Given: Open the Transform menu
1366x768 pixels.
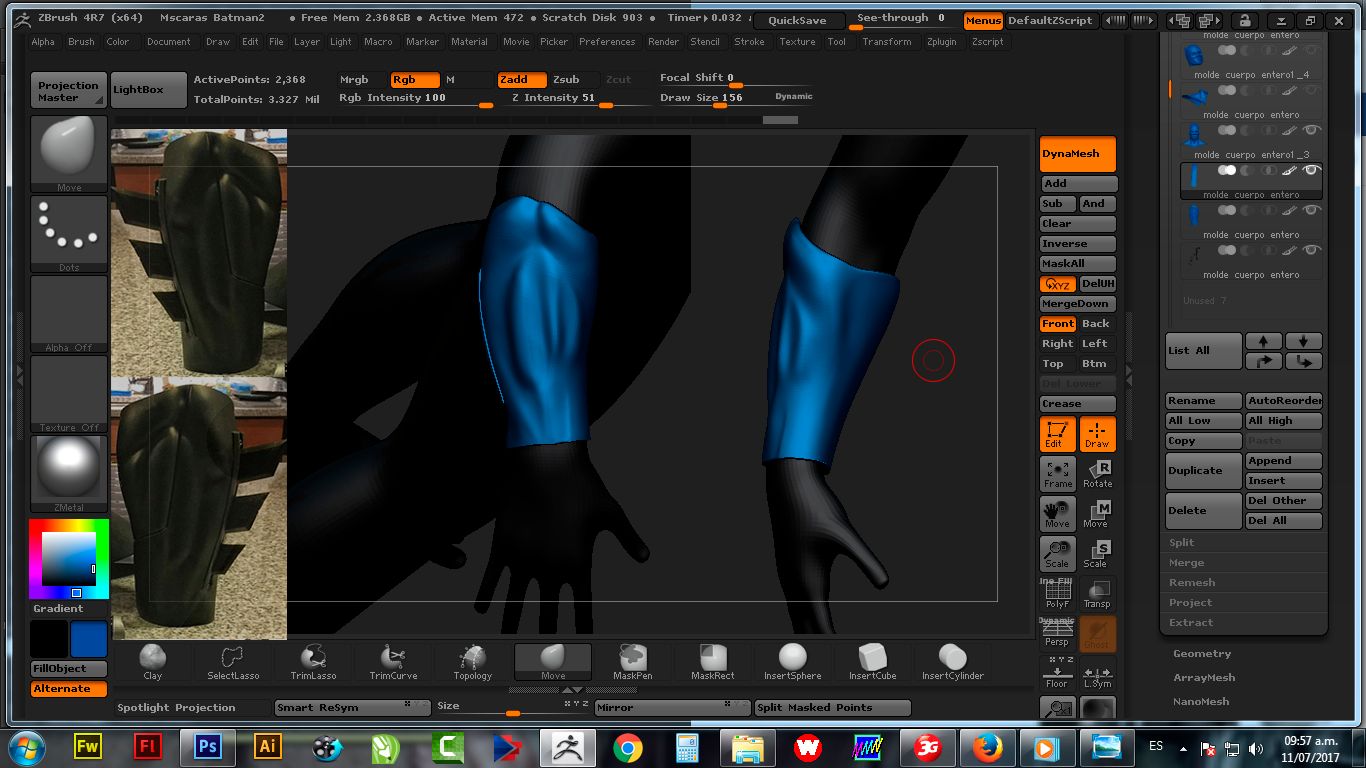Looking at the screenshot, I should [x=887, y=42].
